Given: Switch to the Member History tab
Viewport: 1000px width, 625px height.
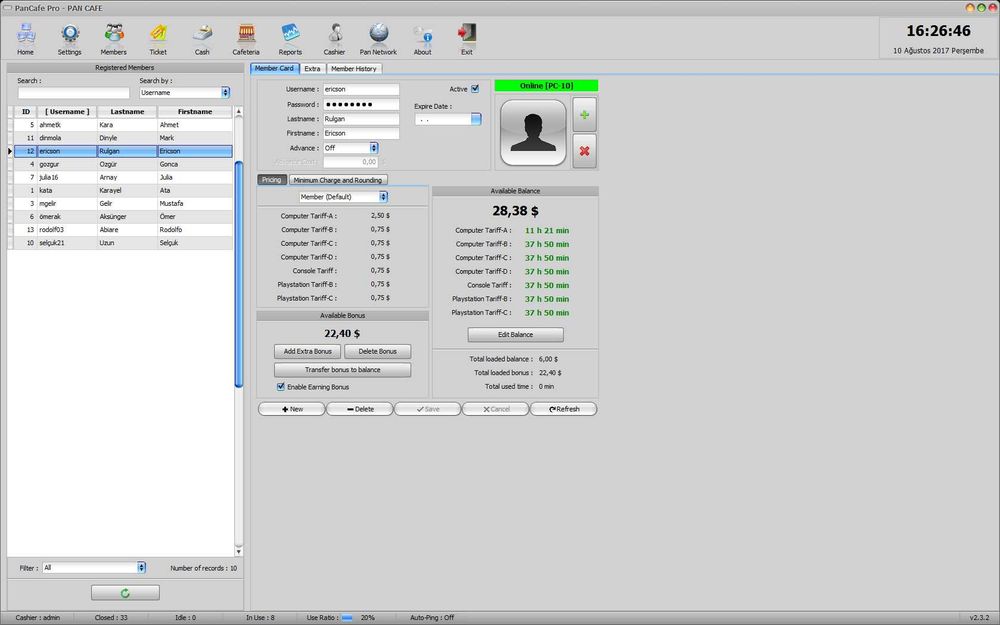Looking at the screenshot, I should (x=354, y=69).
